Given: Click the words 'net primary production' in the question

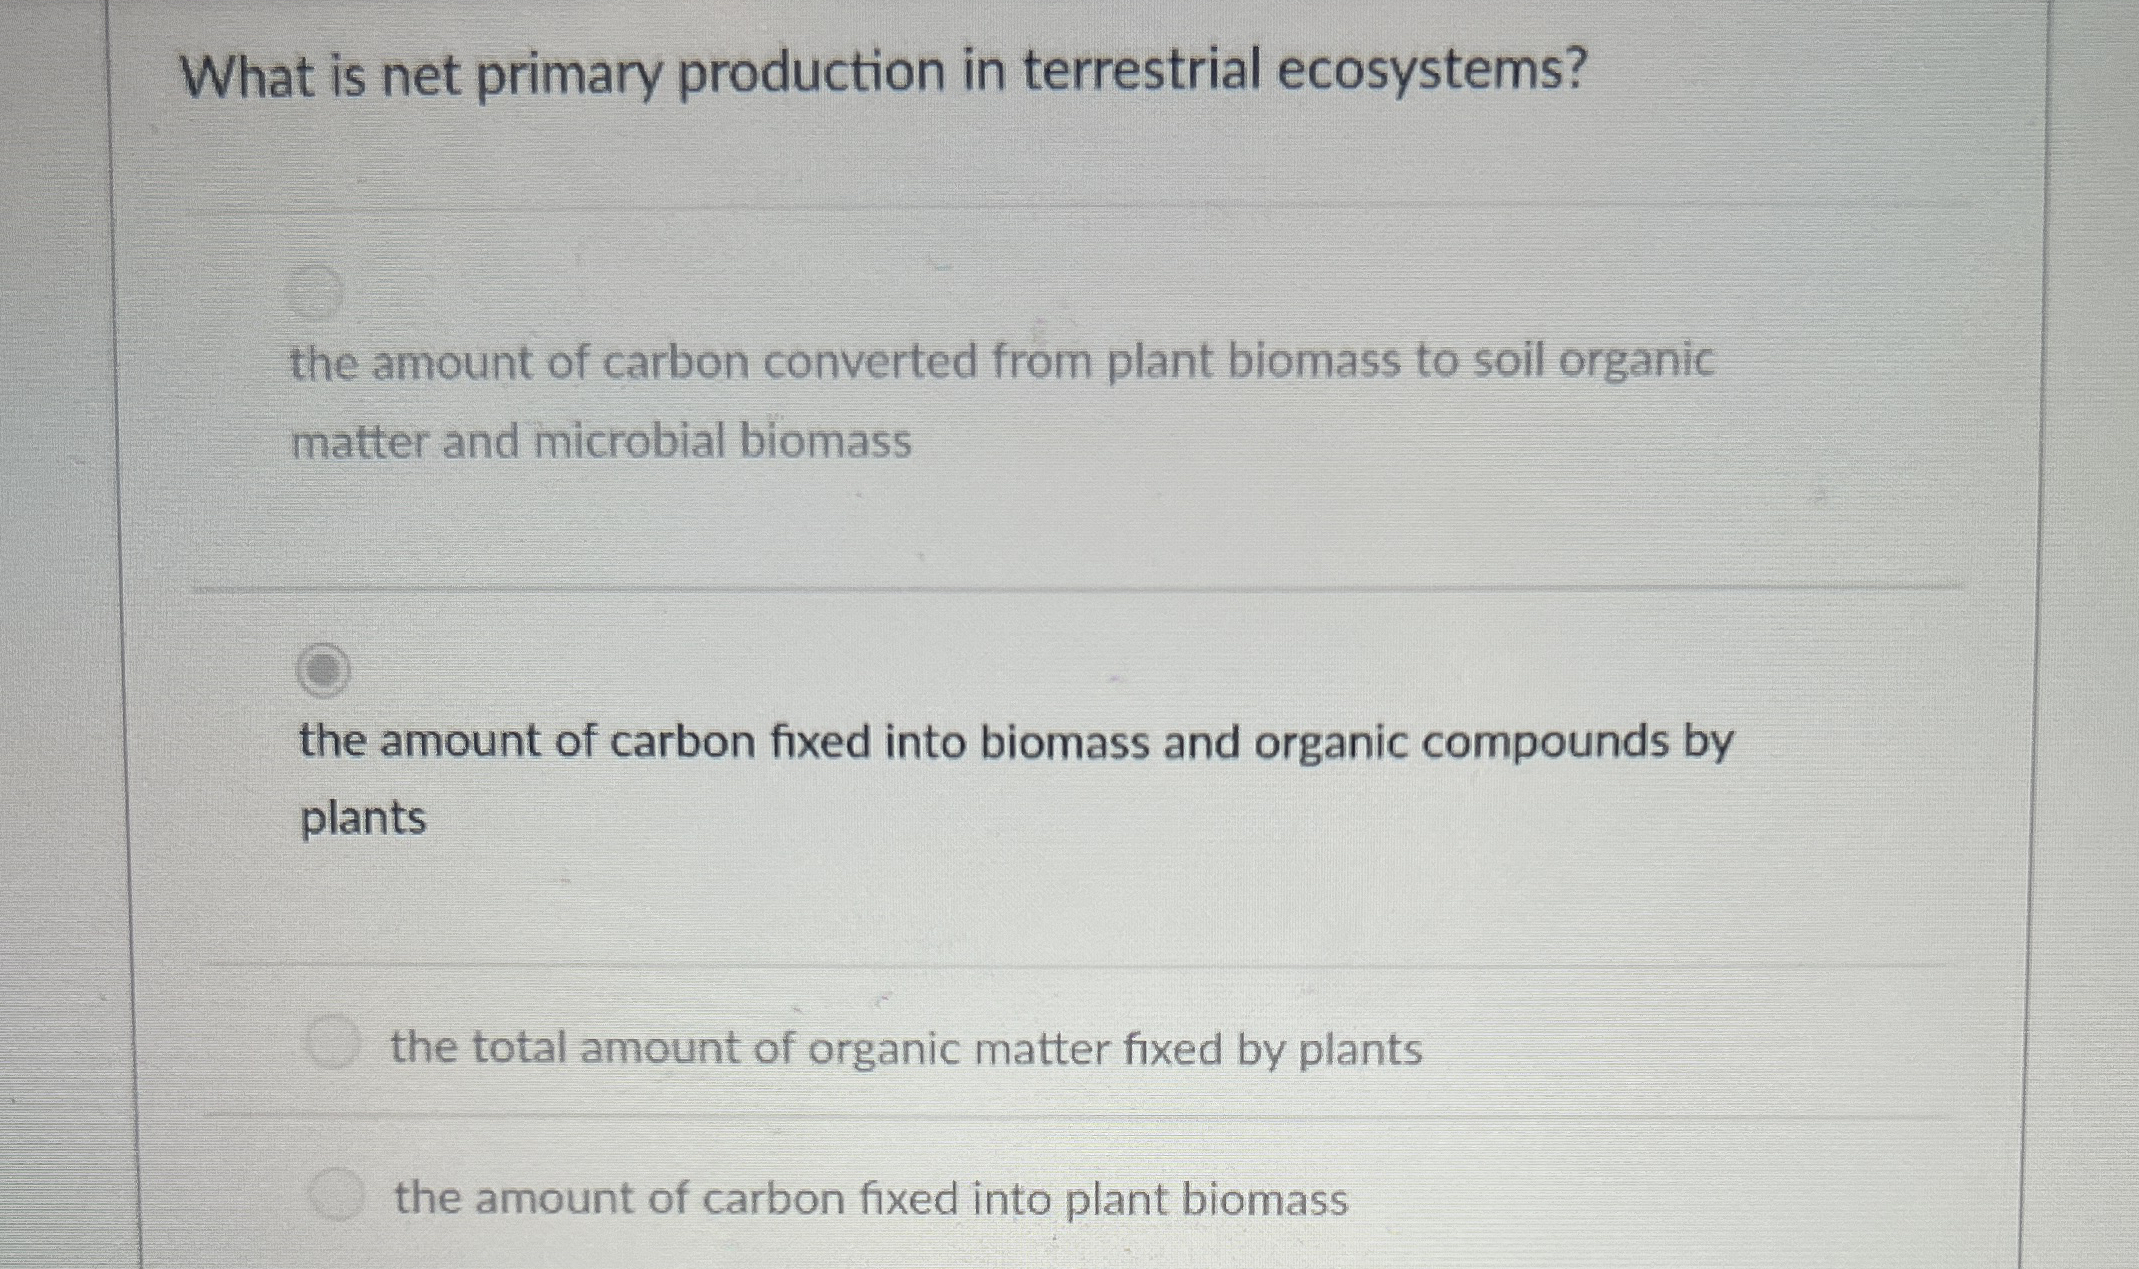Looking at the screenshot, I should tap(662, 74).
